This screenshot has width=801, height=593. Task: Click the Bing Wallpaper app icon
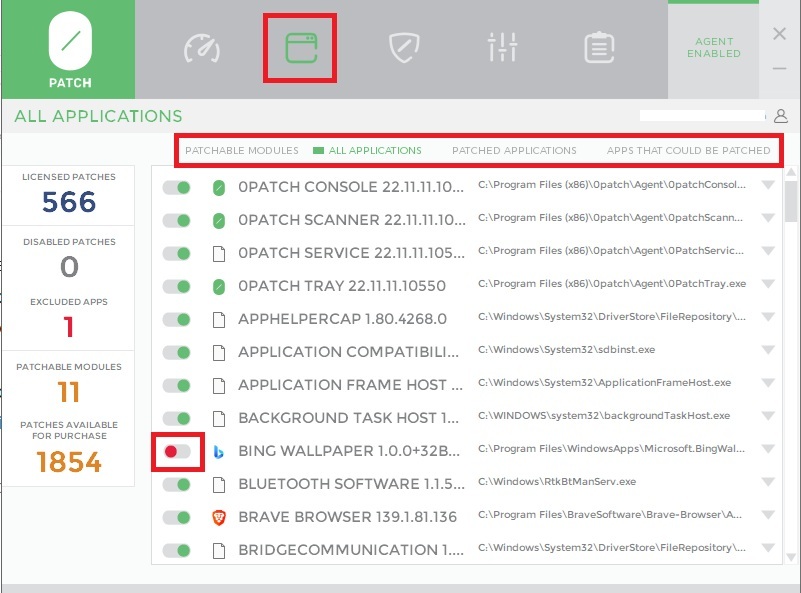tap(219, 452)
